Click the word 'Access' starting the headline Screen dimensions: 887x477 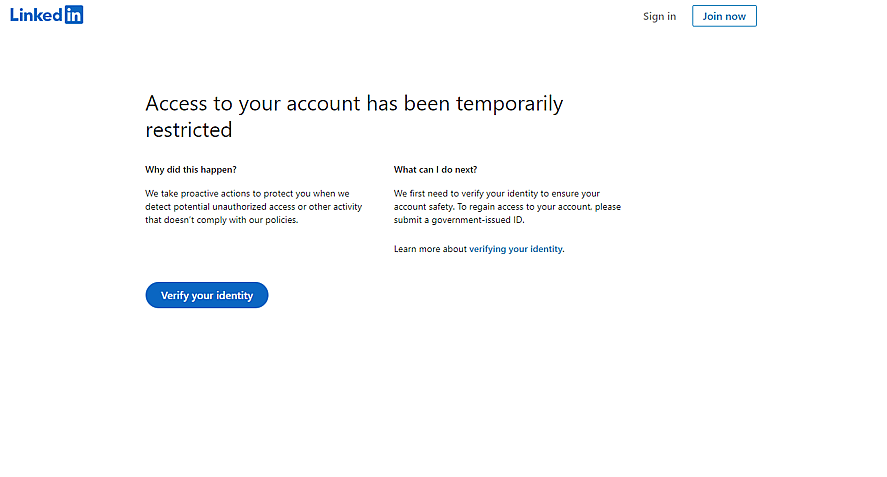coord(178,103)
